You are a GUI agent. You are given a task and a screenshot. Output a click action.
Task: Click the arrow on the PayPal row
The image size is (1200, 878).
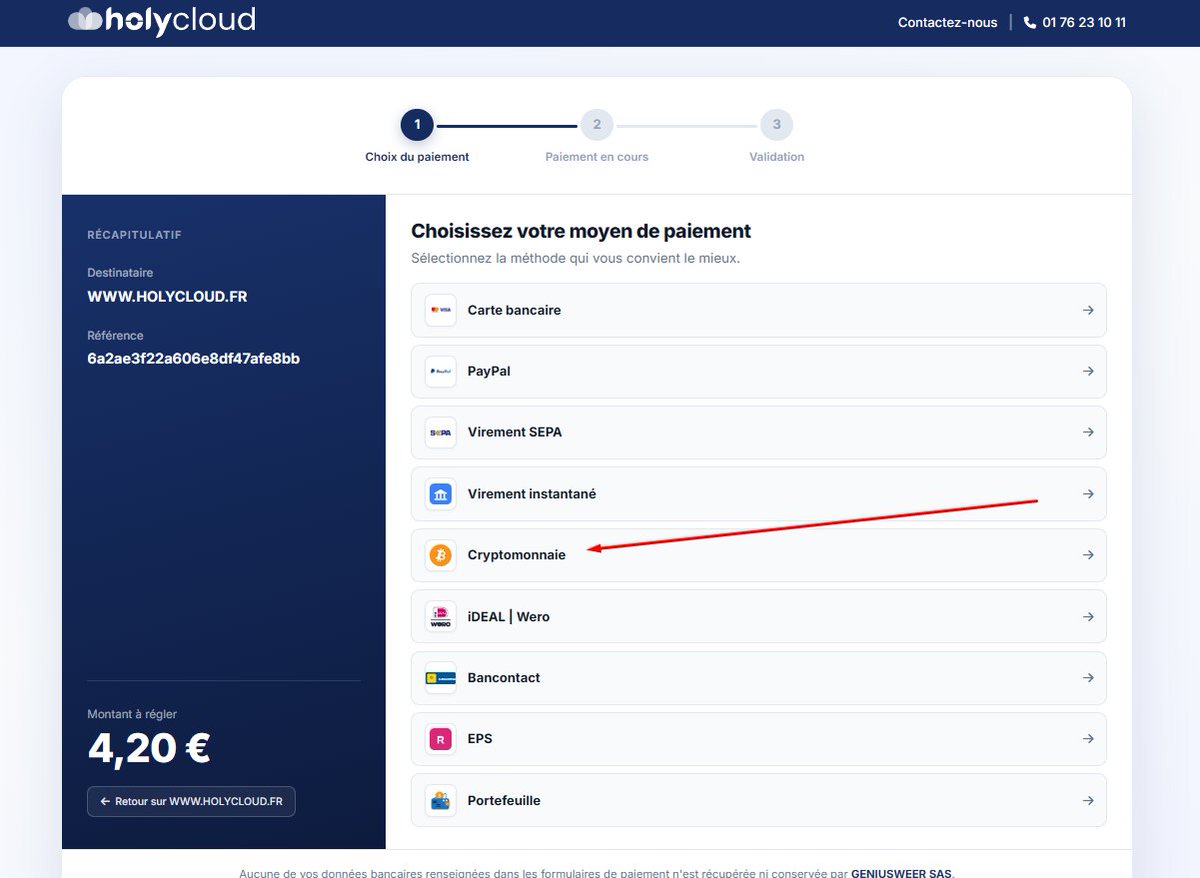click(1088, 371)
